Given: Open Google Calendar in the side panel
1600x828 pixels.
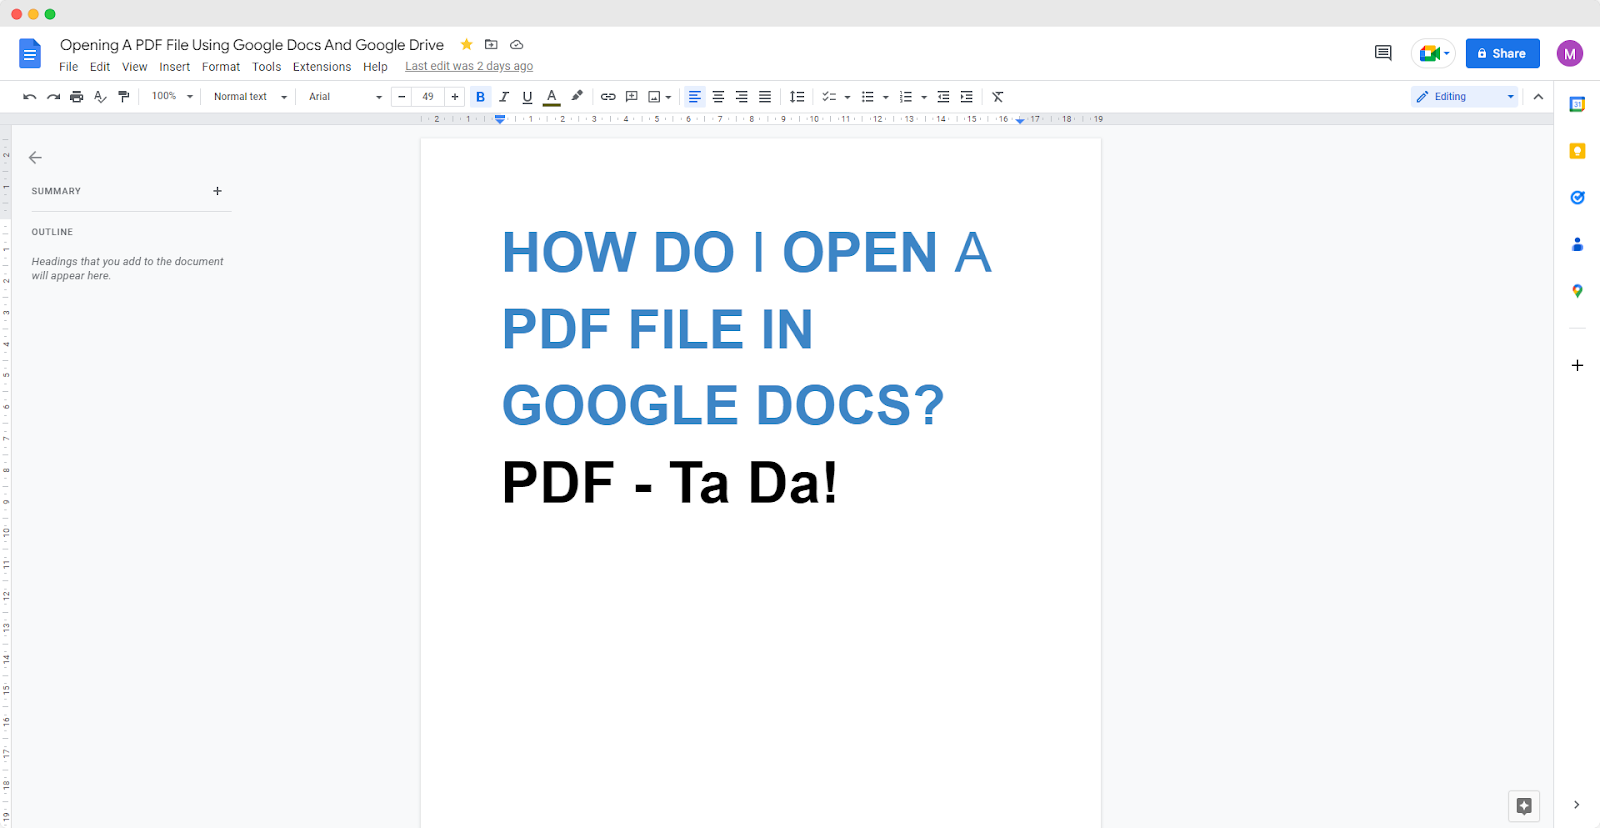Looking at the screenshot, I should [1577, 104].
